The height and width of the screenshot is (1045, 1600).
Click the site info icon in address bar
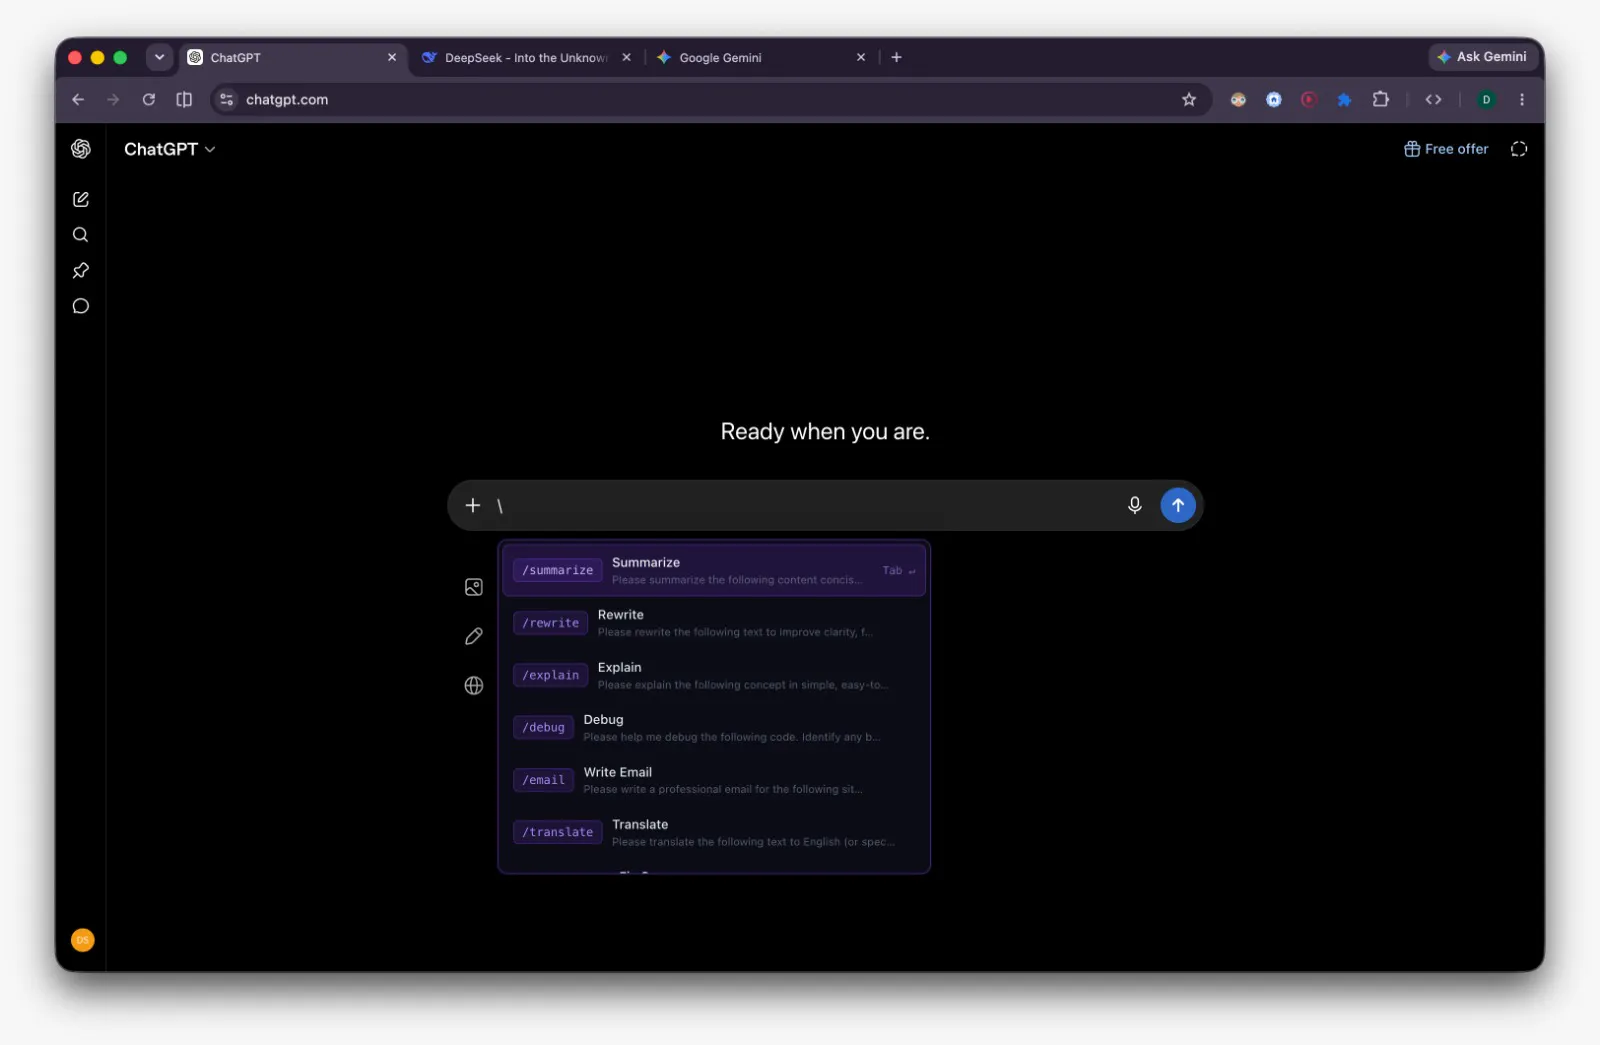tap(227, 99)
